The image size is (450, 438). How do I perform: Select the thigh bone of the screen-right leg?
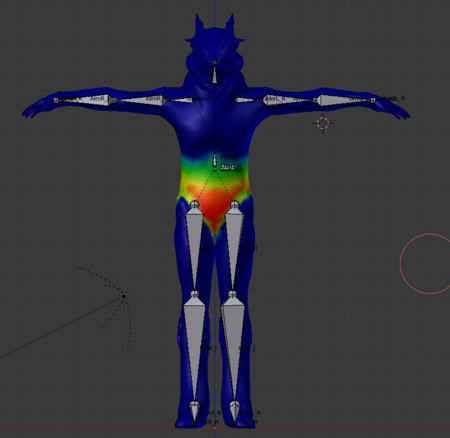point(234,248)
